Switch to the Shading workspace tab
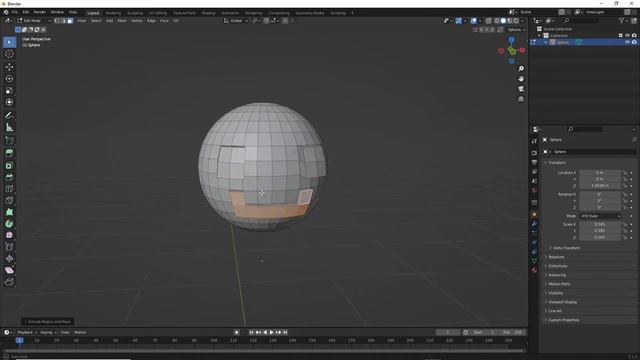The image size is (640, 360). point(209,13)
